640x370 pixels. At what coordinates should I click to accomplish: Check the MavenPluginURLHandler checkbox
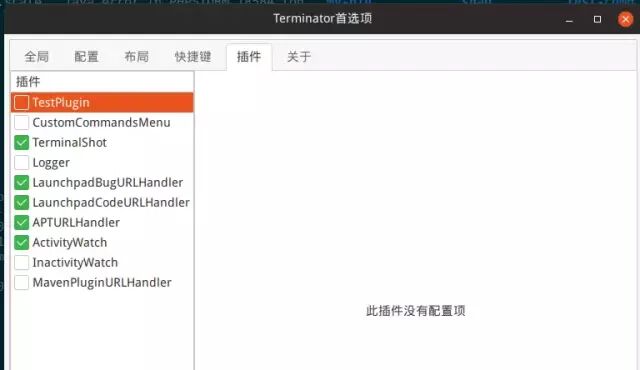tap(22, 282)
